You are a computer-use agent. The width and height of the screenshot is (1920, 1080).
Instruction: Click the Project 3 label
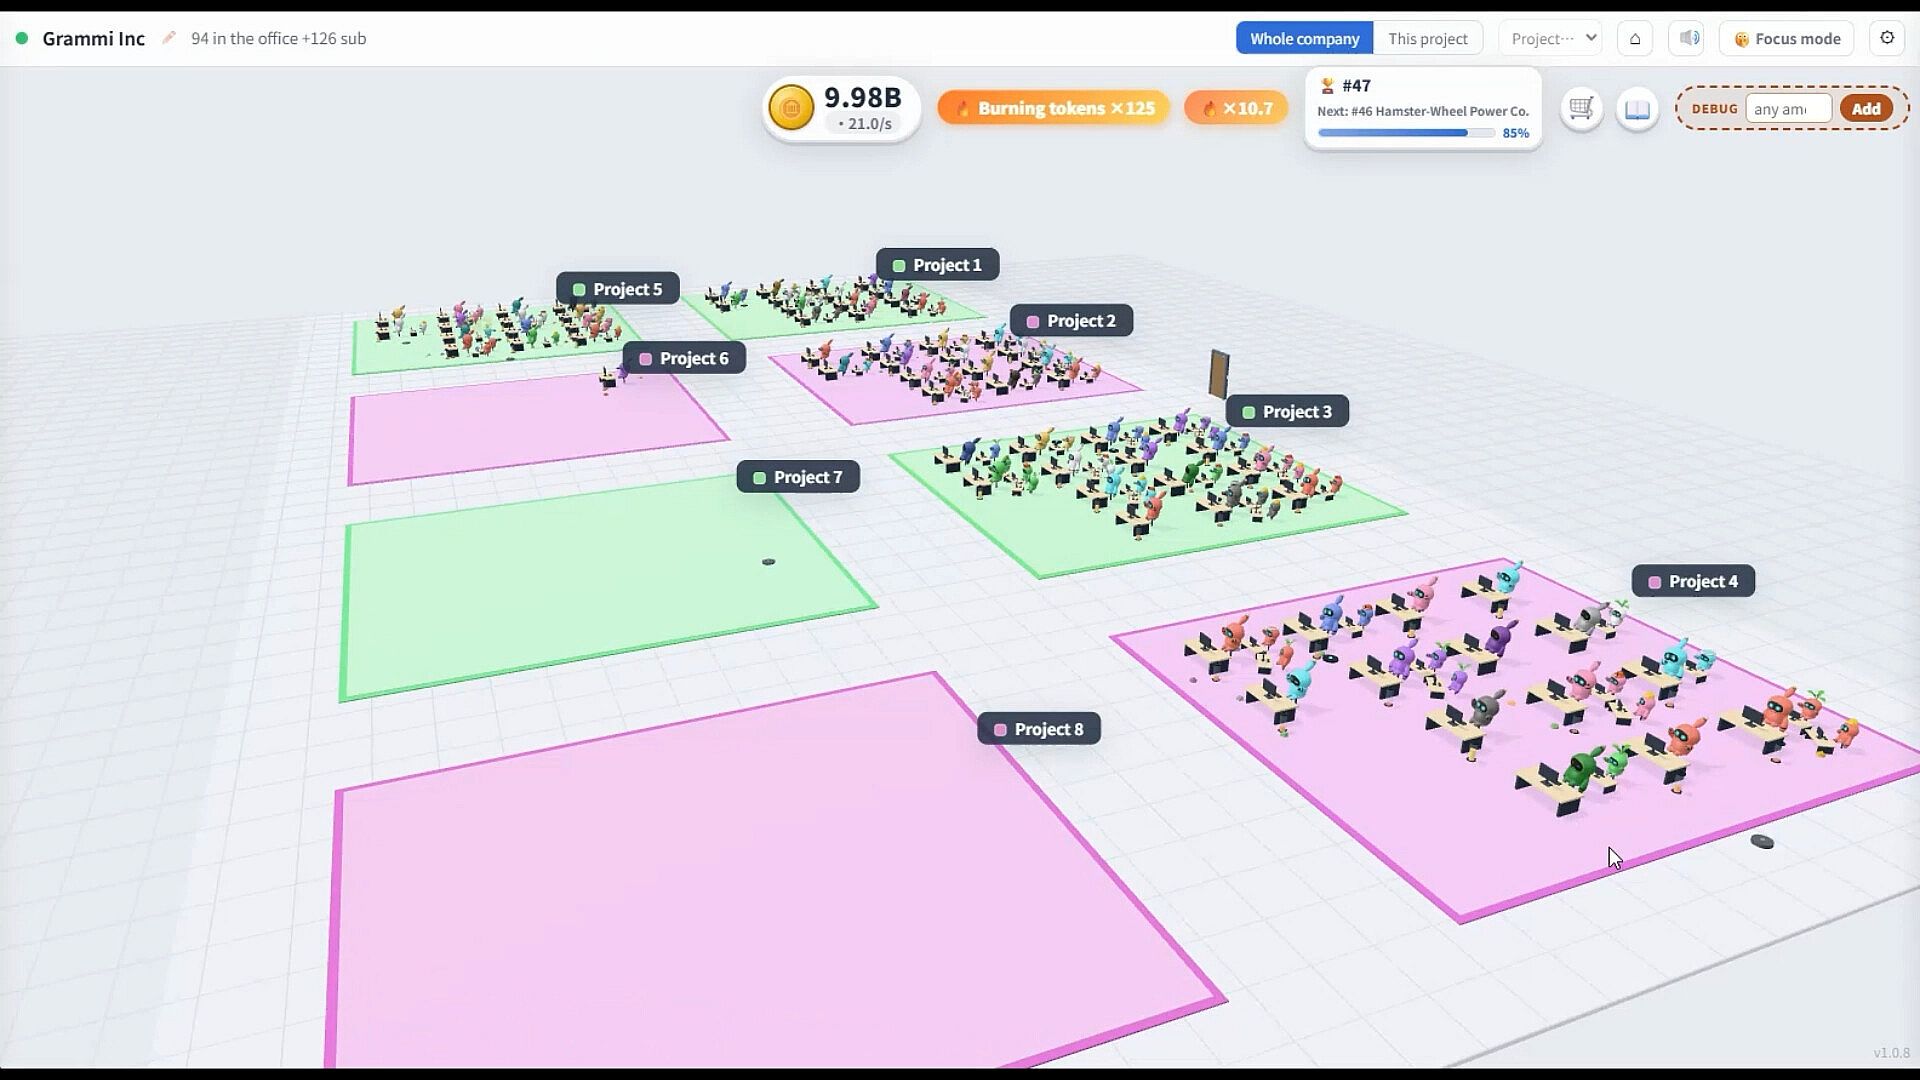point(1287,411)
